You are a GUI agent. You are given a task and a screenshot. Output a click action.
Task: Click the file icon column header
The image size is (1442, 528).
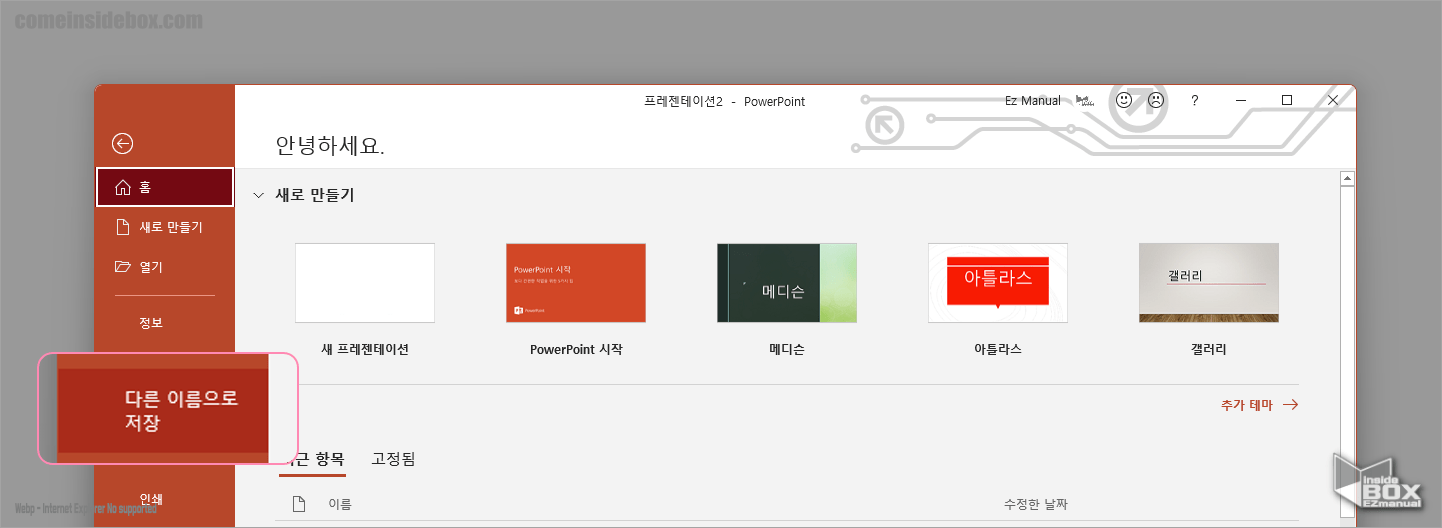click(x=298, y=504)
